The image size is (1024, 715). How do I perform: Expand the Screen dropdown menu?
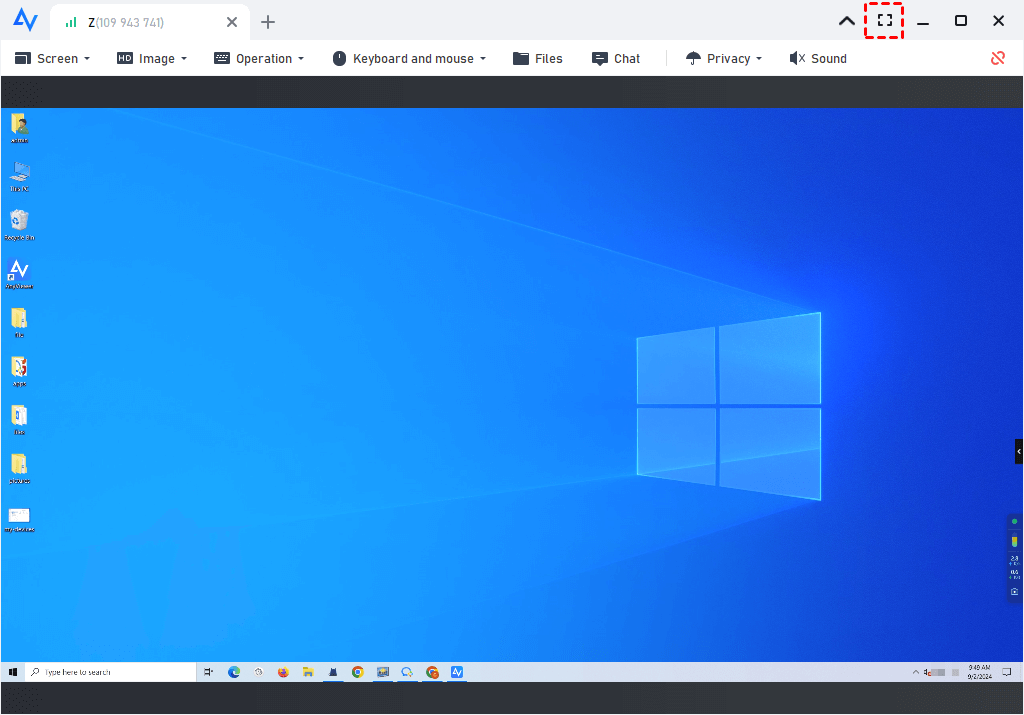52,58
